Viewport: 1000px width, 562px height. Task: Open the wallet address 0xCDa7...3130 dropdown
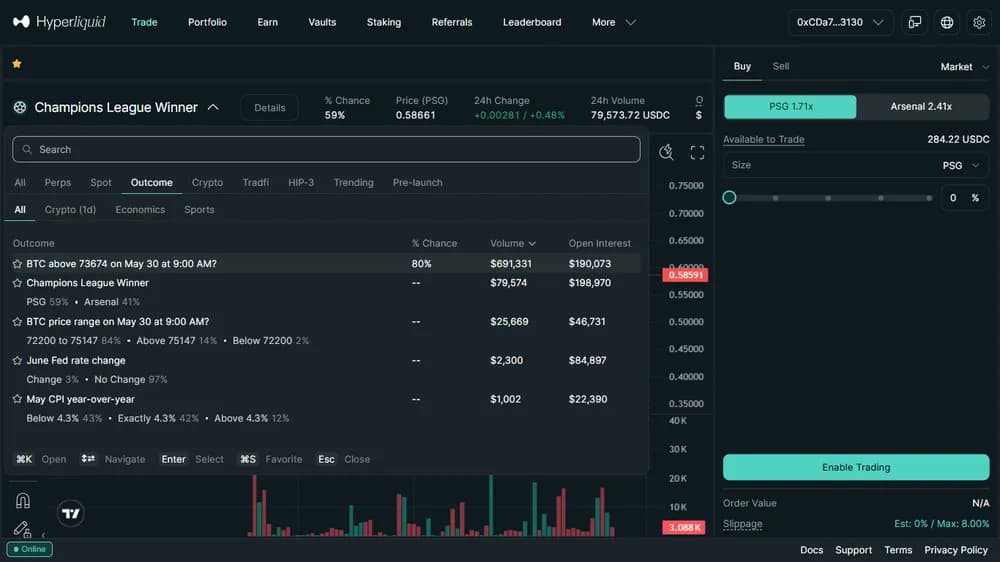pyautogui.click(x=840, y=22)
